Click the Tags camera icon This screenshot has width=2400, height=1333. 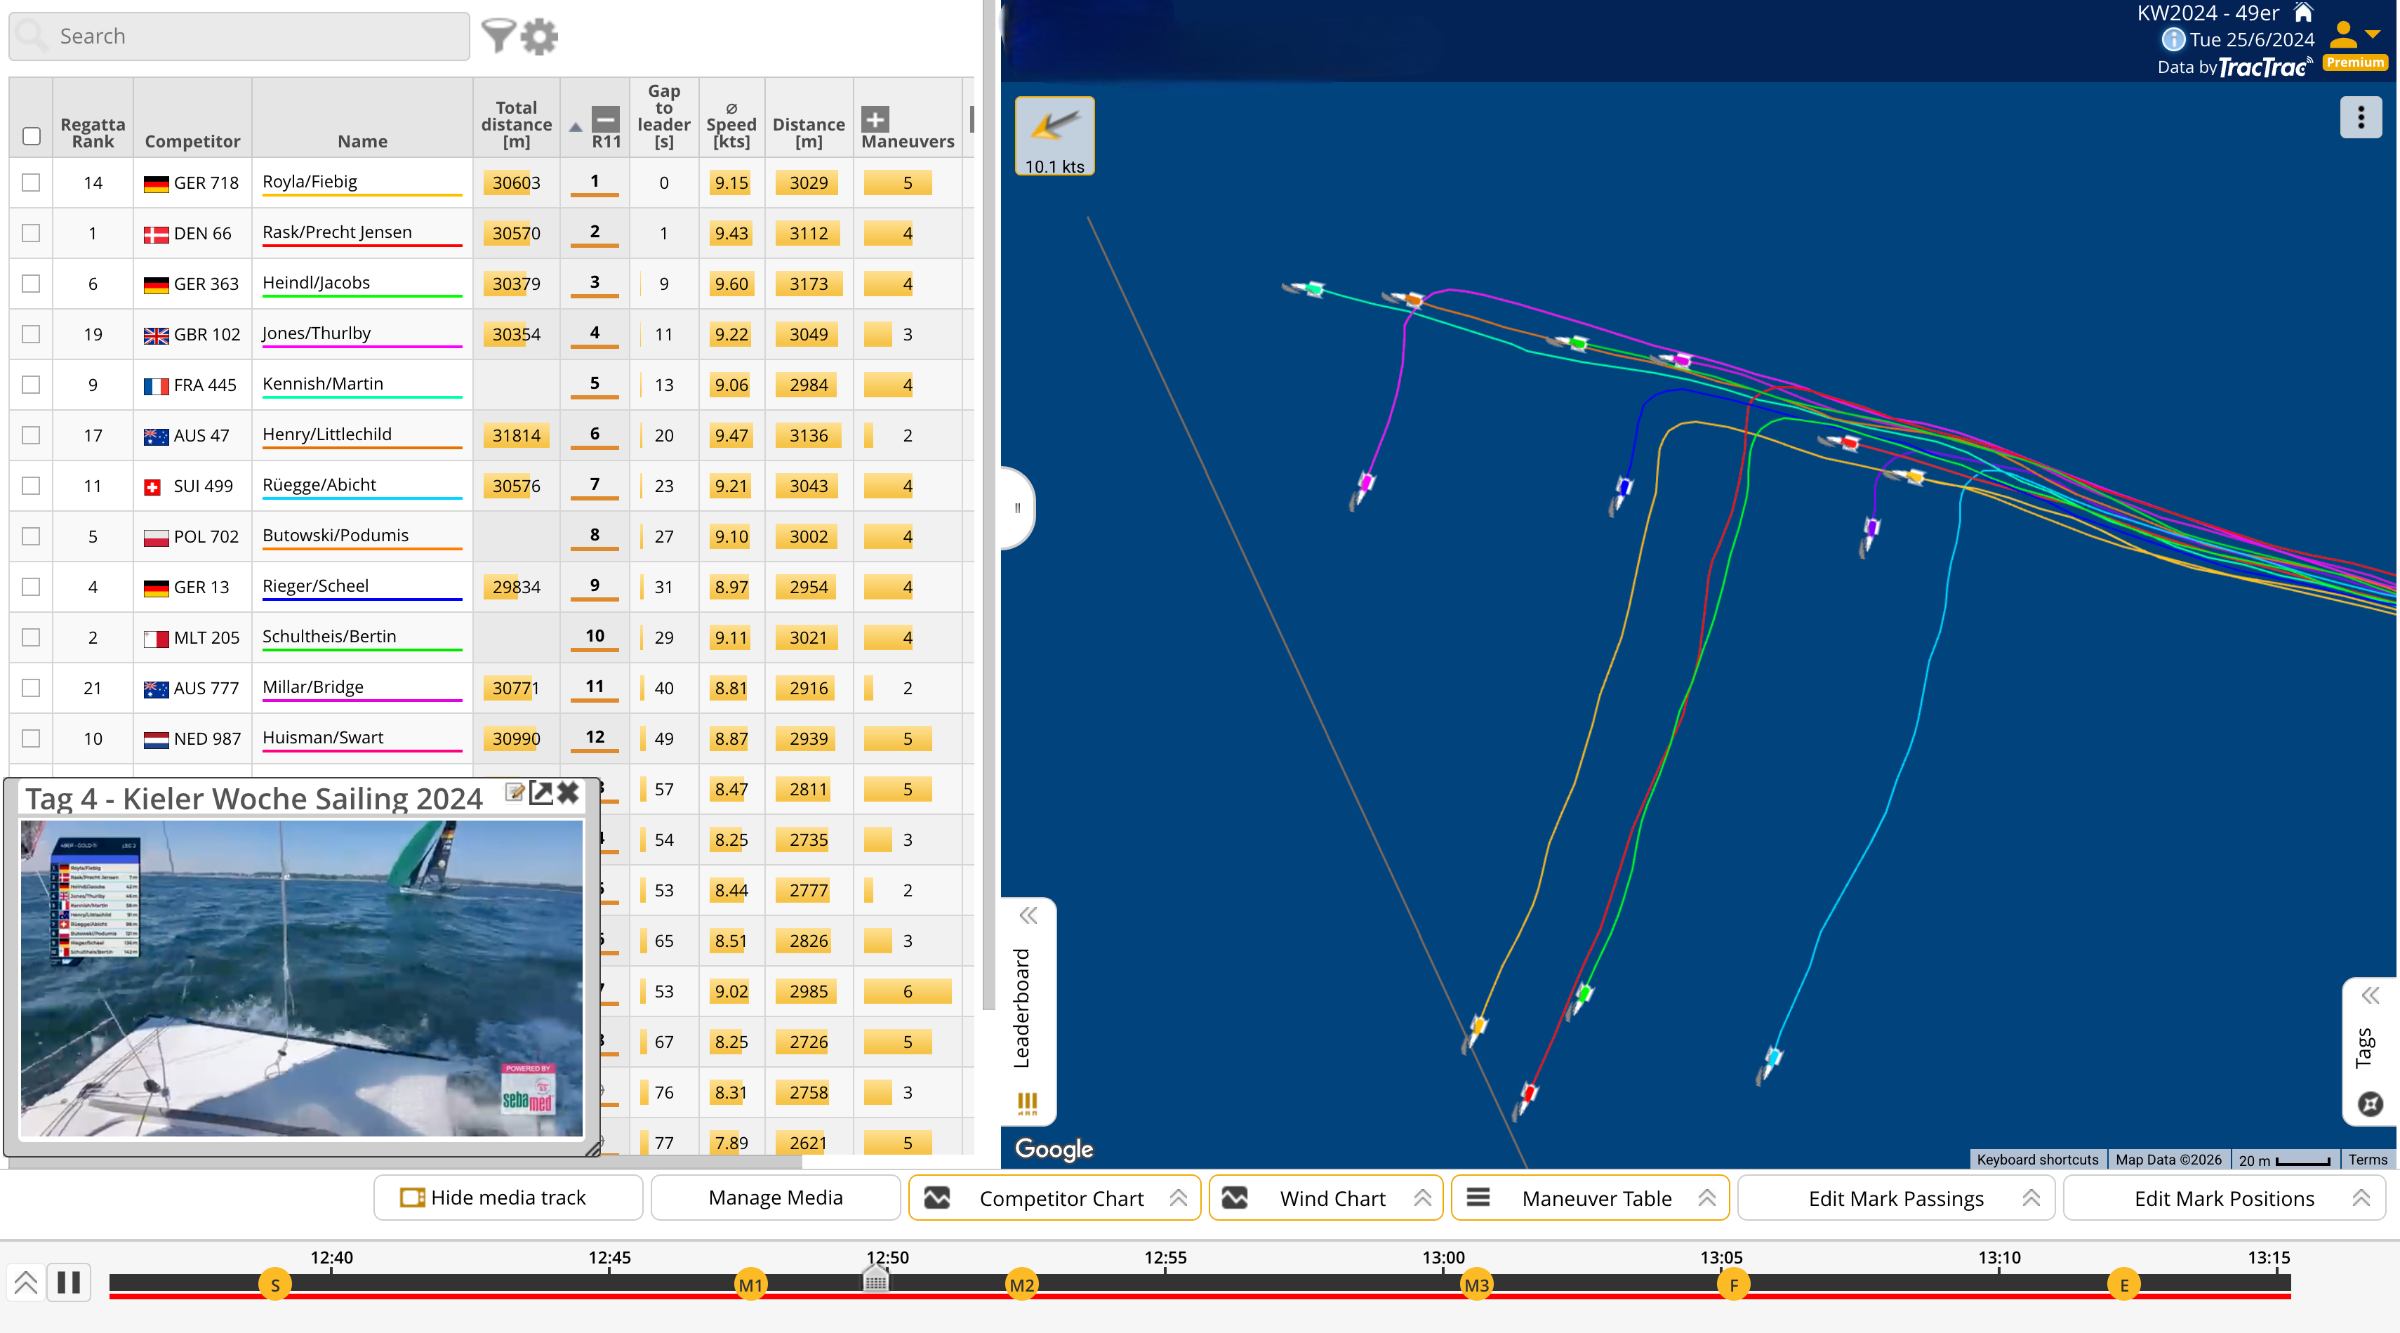tap(2370, 1104)
